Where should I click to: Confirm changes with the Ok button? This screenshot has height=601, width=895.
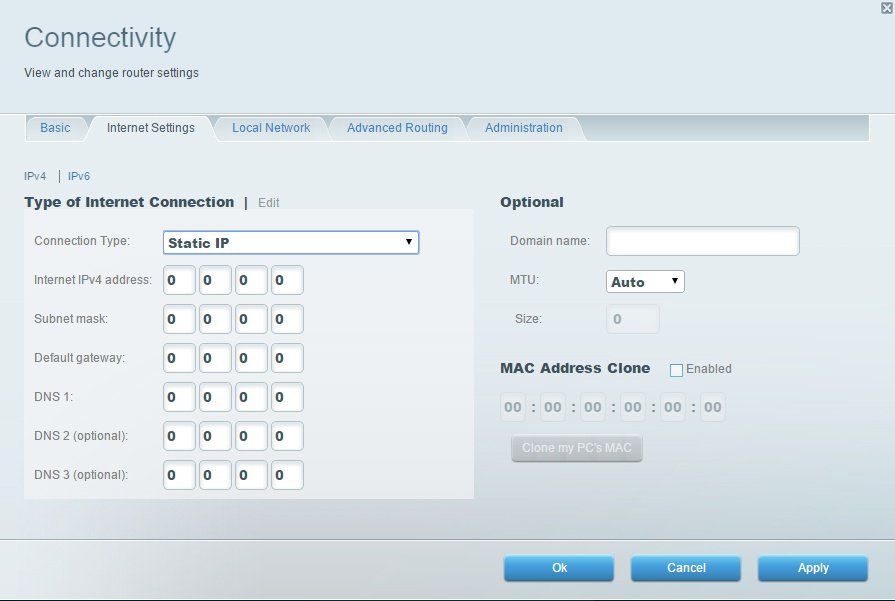(559, 568)
